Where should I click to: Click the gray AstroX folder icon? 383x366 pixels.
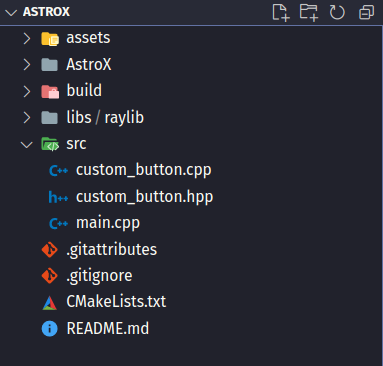click(50, 65)
